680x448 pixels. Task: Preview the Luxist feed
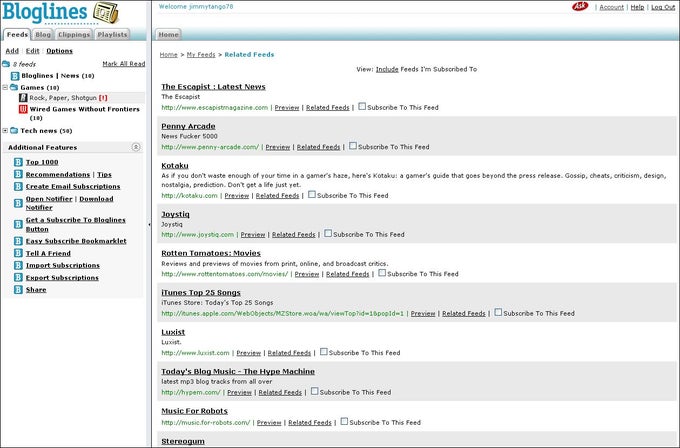[248, 353]
